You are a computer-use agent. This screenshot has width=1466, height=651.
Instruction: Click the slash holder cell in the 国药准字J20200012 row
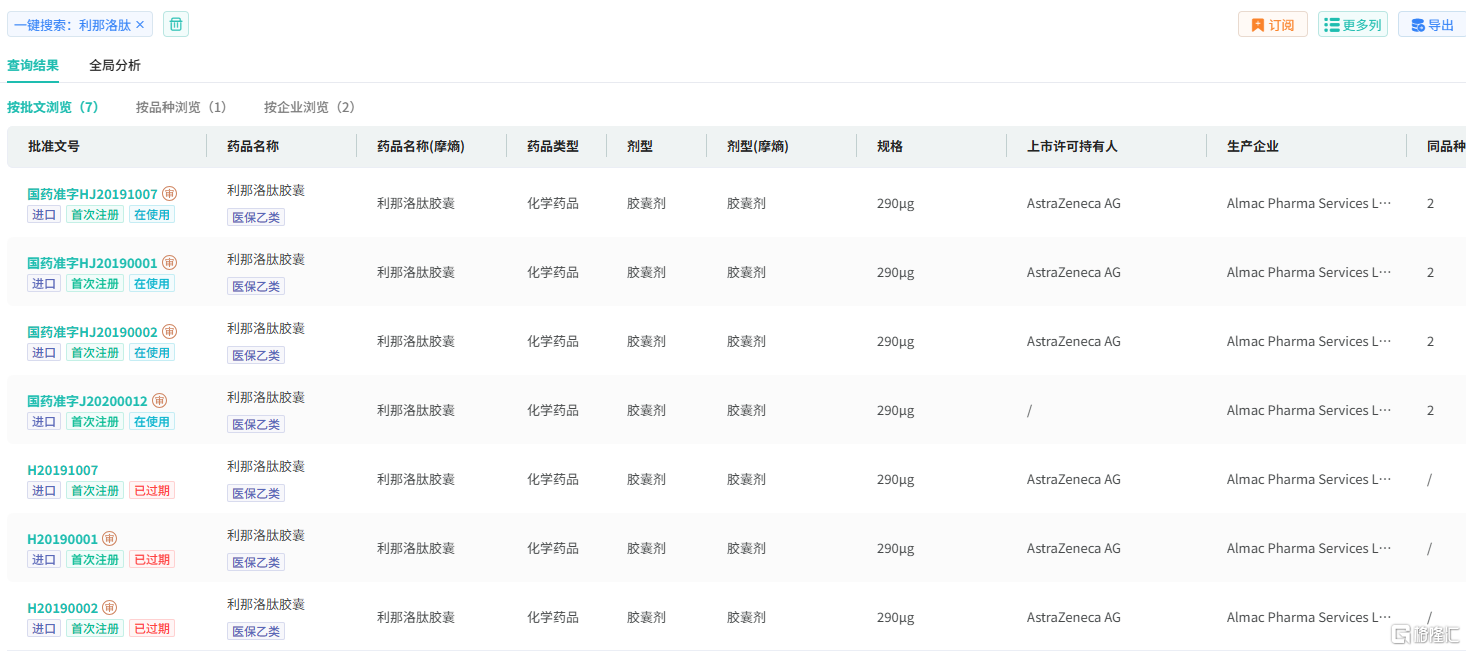pos(1029,410)
